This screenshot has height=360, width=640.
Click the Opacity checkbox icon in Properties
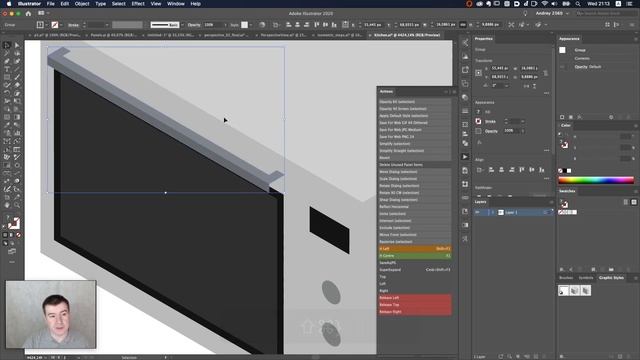478,131
